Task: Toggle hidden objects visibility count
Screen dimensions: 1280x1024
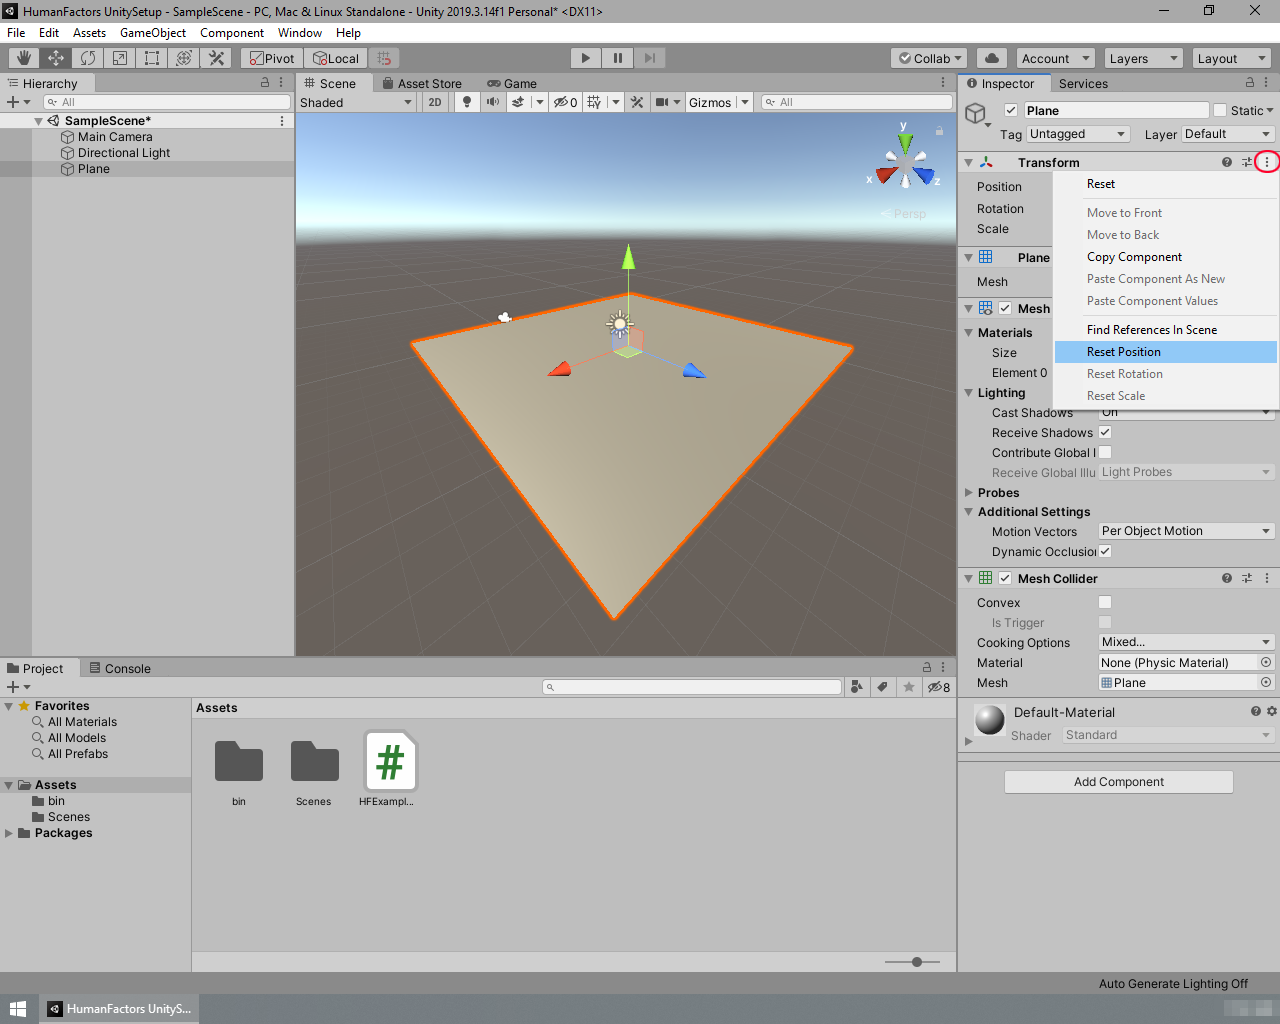Action: [566, 102]
